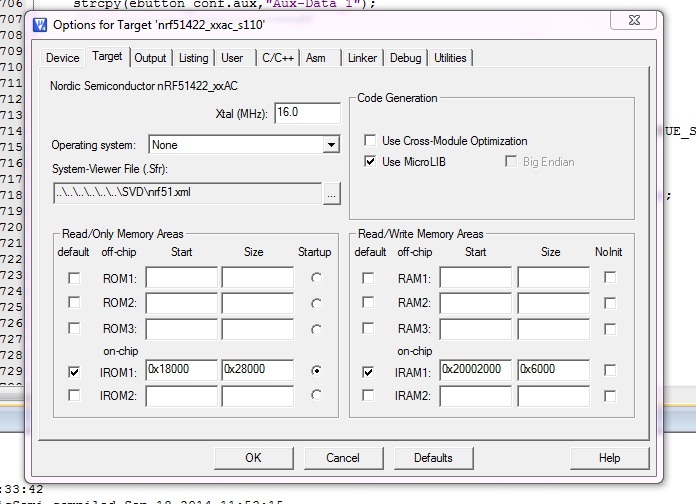
Task: Click the IRAM2 Start field
Action: 476,396
